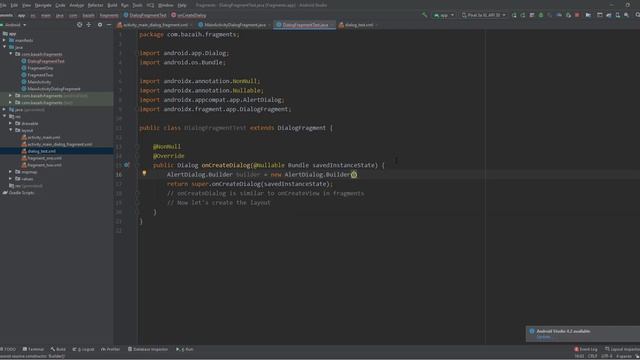Click the method icon beside onCreateDialog breadcrumb
Screen dimensions: 640x360
click(x=173, y=15)
